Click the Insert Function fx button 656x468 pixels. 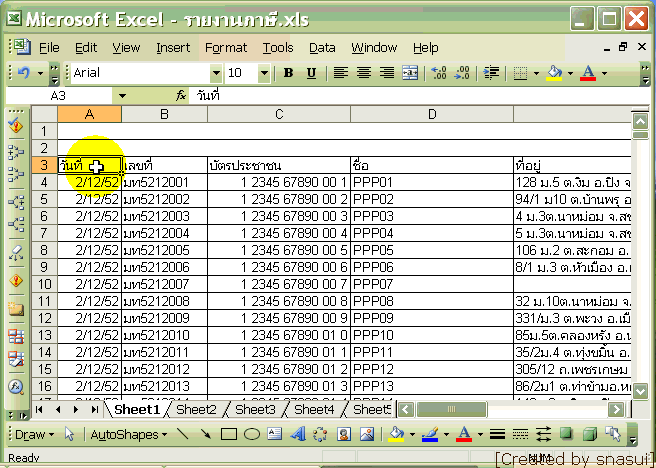181,96
